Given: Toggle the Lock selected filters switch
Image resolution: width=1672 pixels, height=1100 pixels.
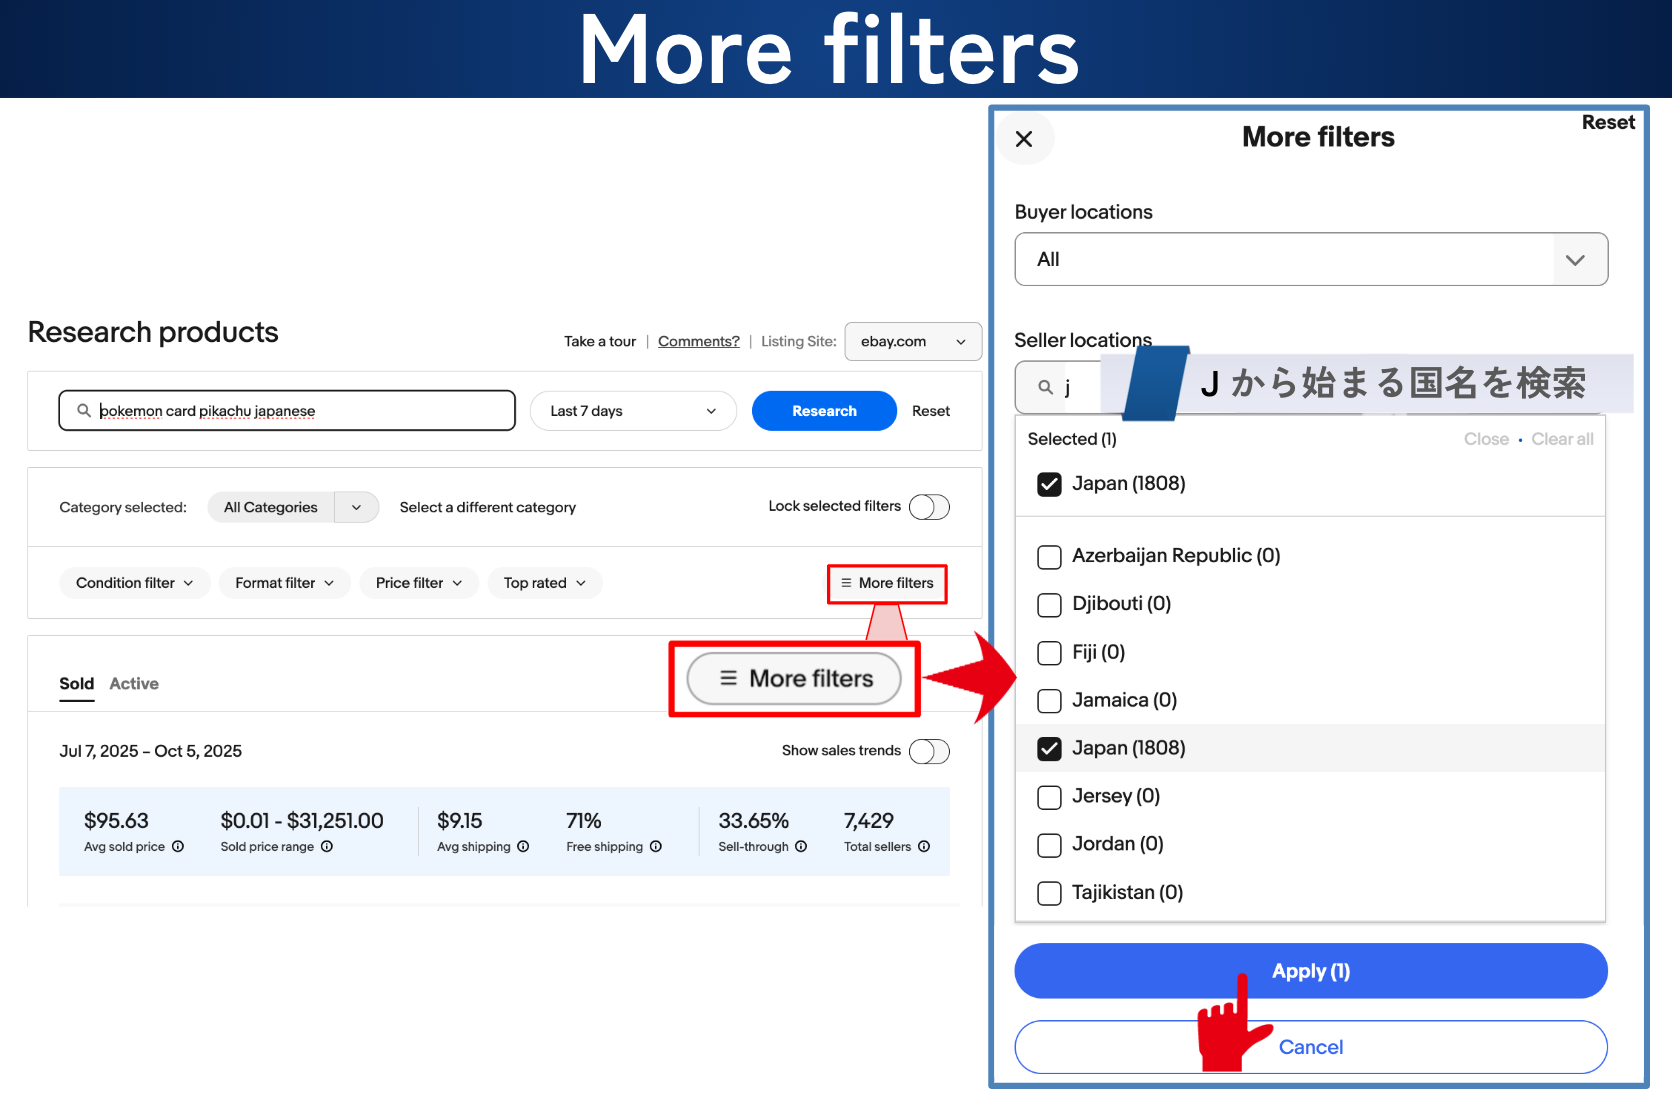Looking at the screenshot, I should coord(928,507).
